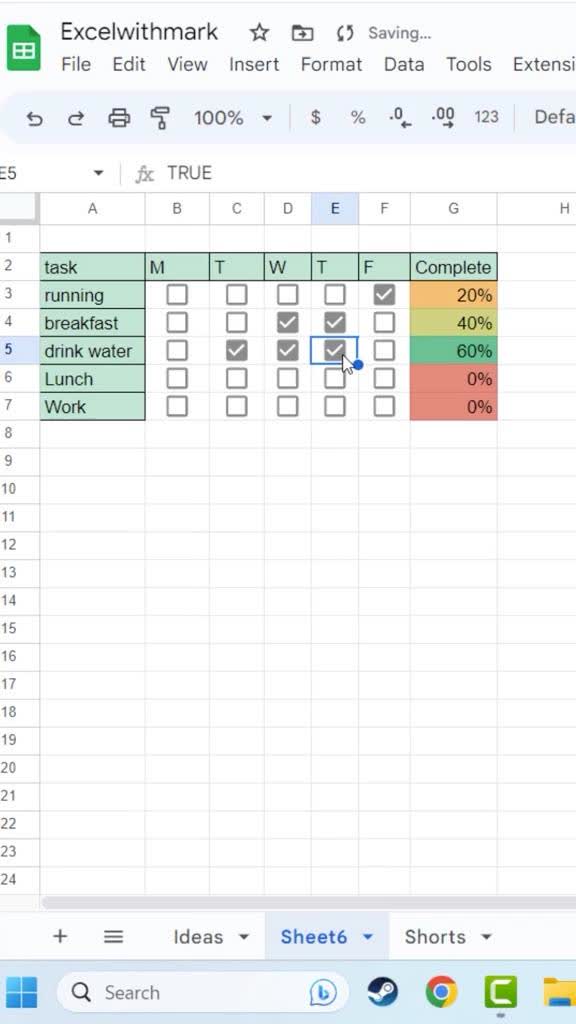576x1024 pixels.
Task: Check the Monday checkbox for Lunch
Action: click(x=177, y=378)
